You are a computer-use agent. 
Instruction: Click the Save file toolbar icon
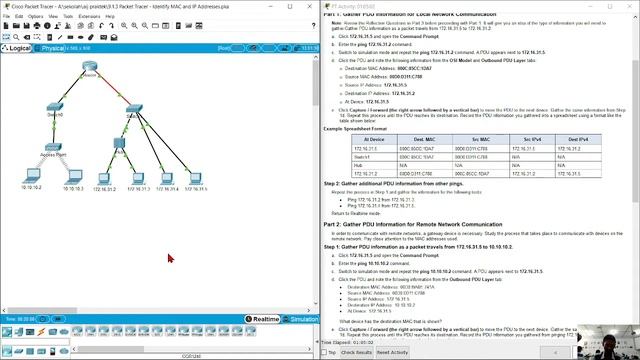[x=27, y=26]
